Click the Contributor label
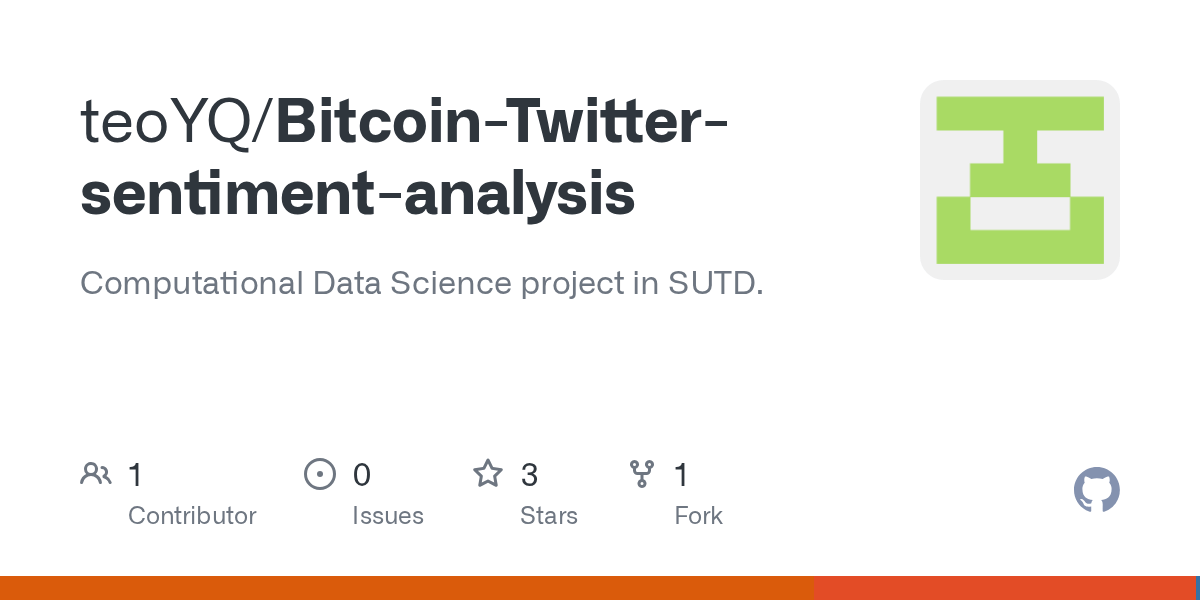1200x600 pixels. click(192, 516)
